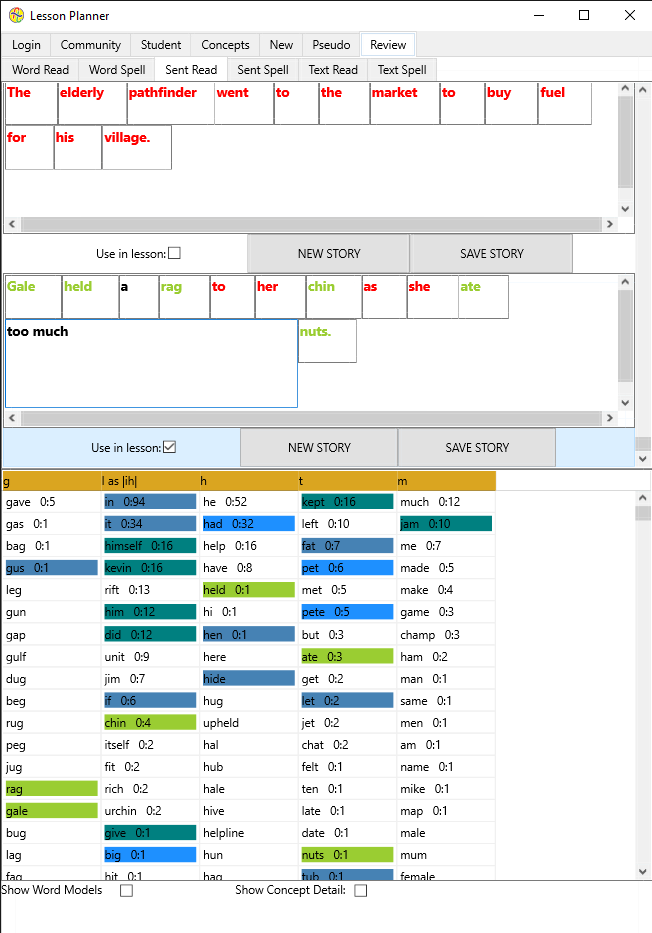The width and height of the screenshot is (652, 933).
Task: Select the Sent Read sub-tab
Action: pyautogui.click(x=191, y=70)
